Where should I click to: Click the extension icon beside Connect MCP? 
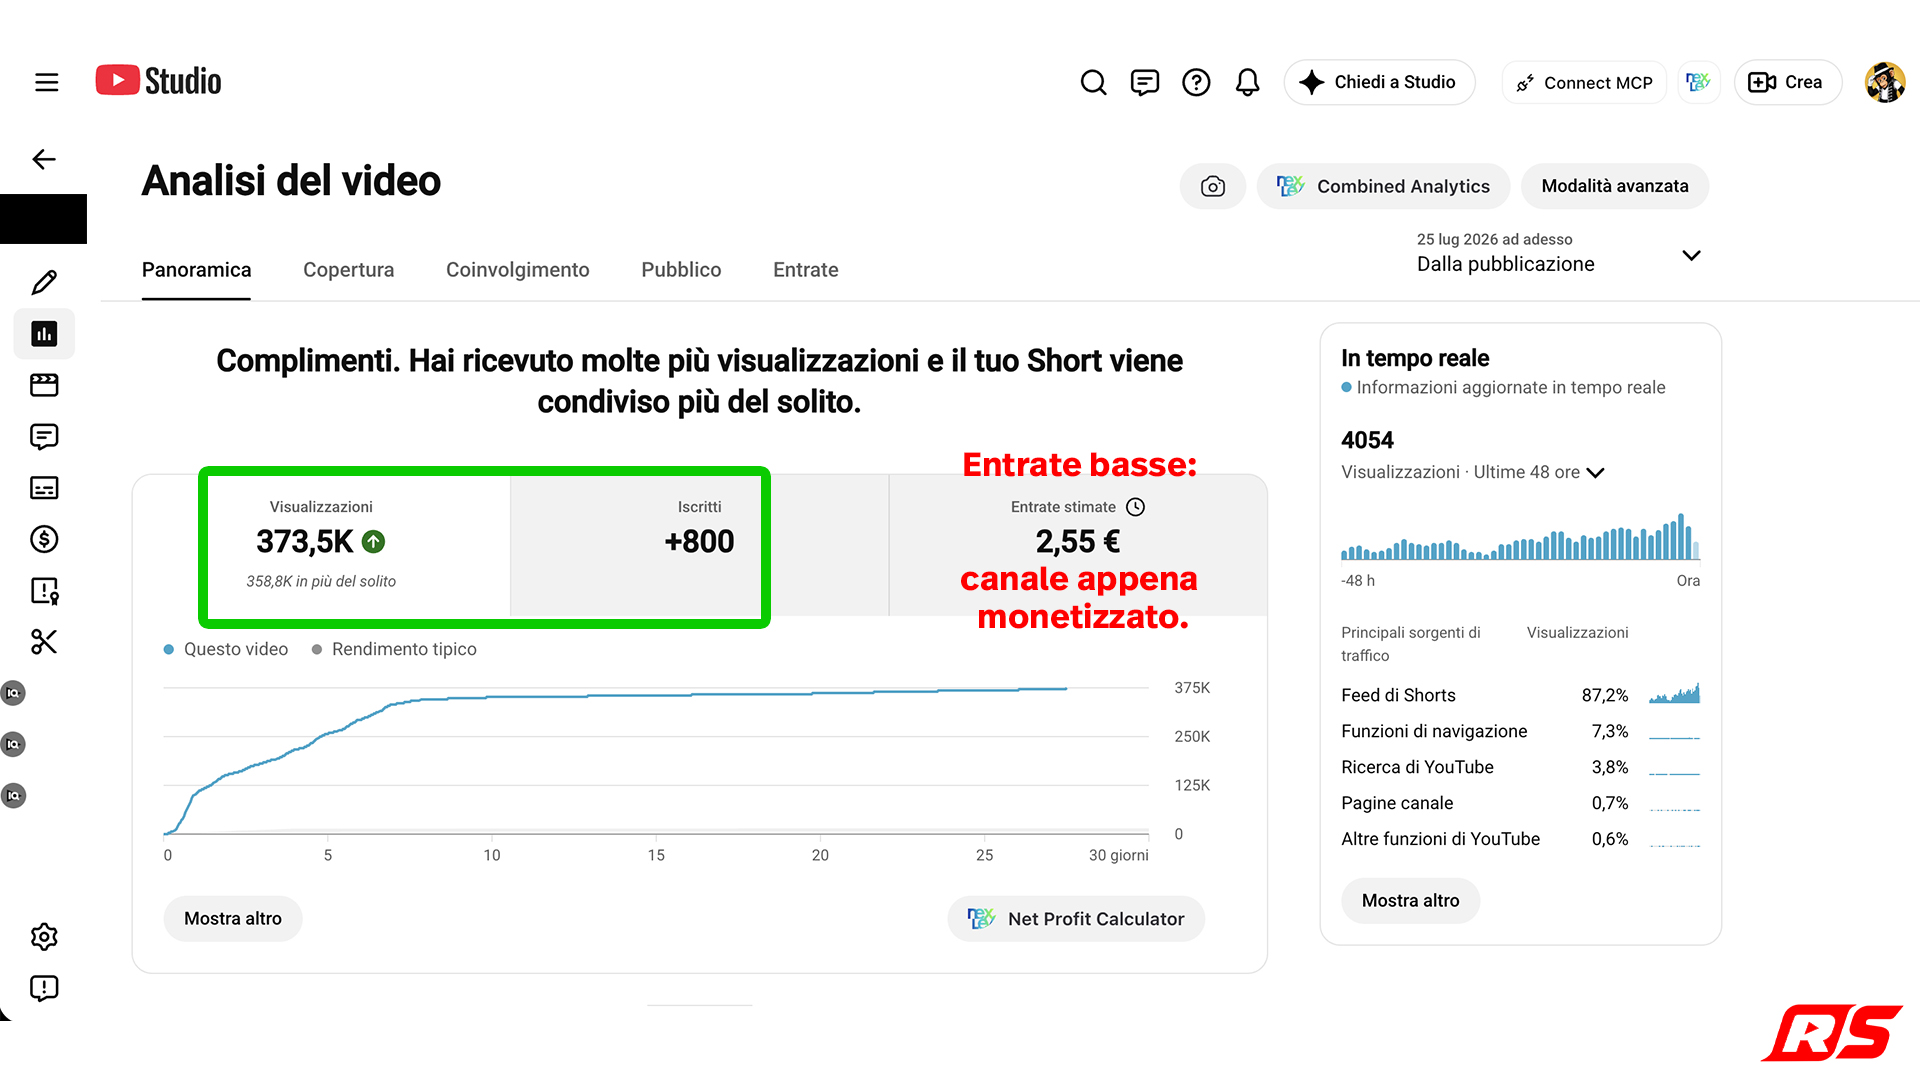coord(1698,82)
